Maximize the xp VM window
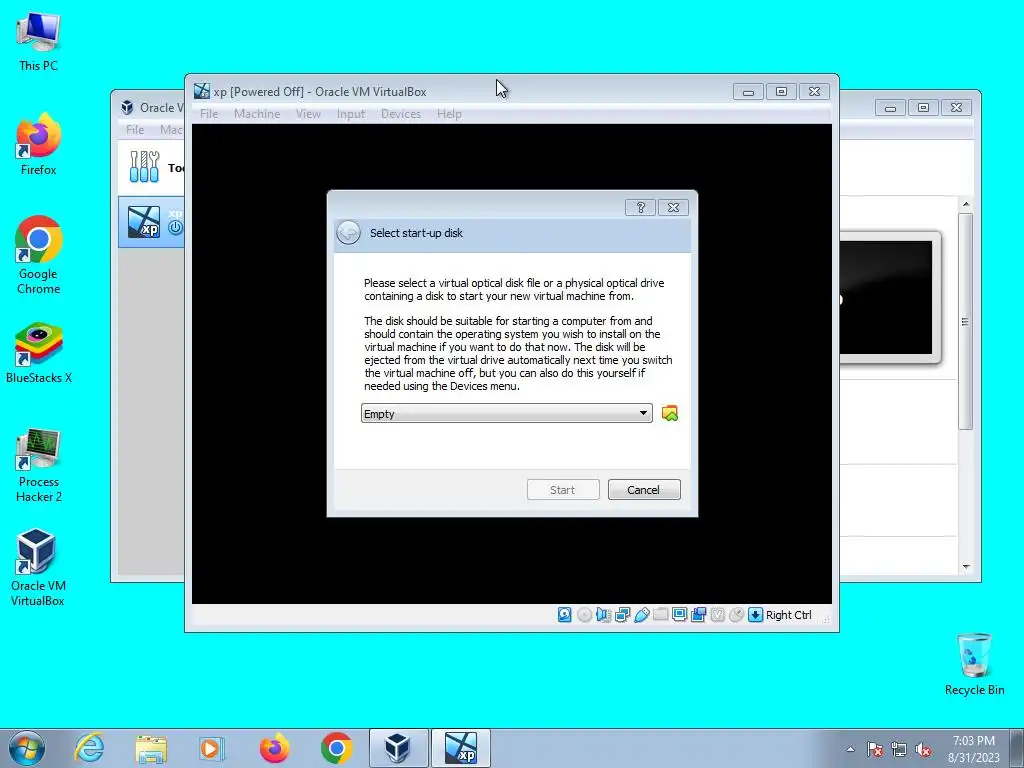Viewport: 1024px width, 768px height. [781, 92]
